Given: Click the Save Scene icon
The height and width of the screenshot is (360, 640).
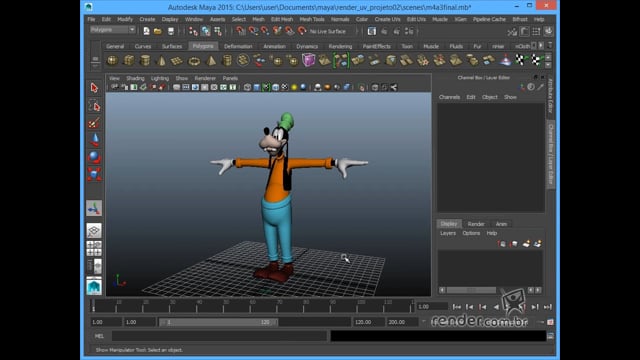Looking at the screenshot, I should point(171,31).
